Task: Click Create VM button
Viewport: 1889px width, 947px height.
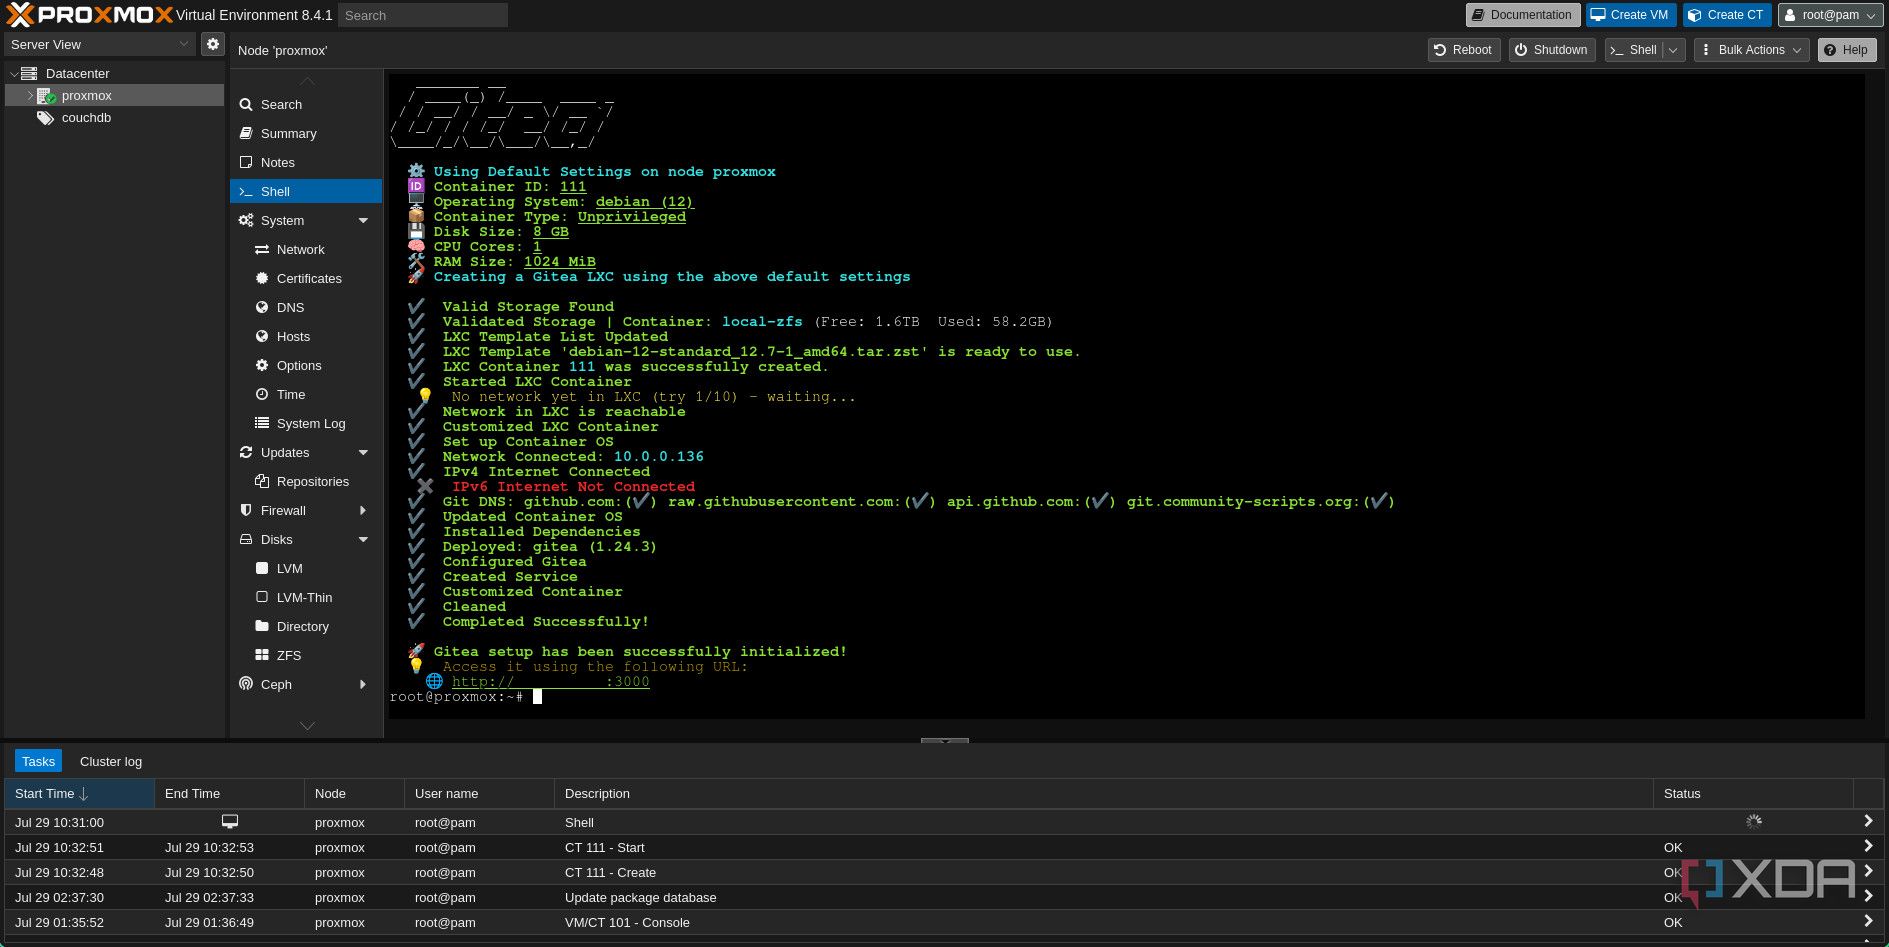Action: [1630, 15]
